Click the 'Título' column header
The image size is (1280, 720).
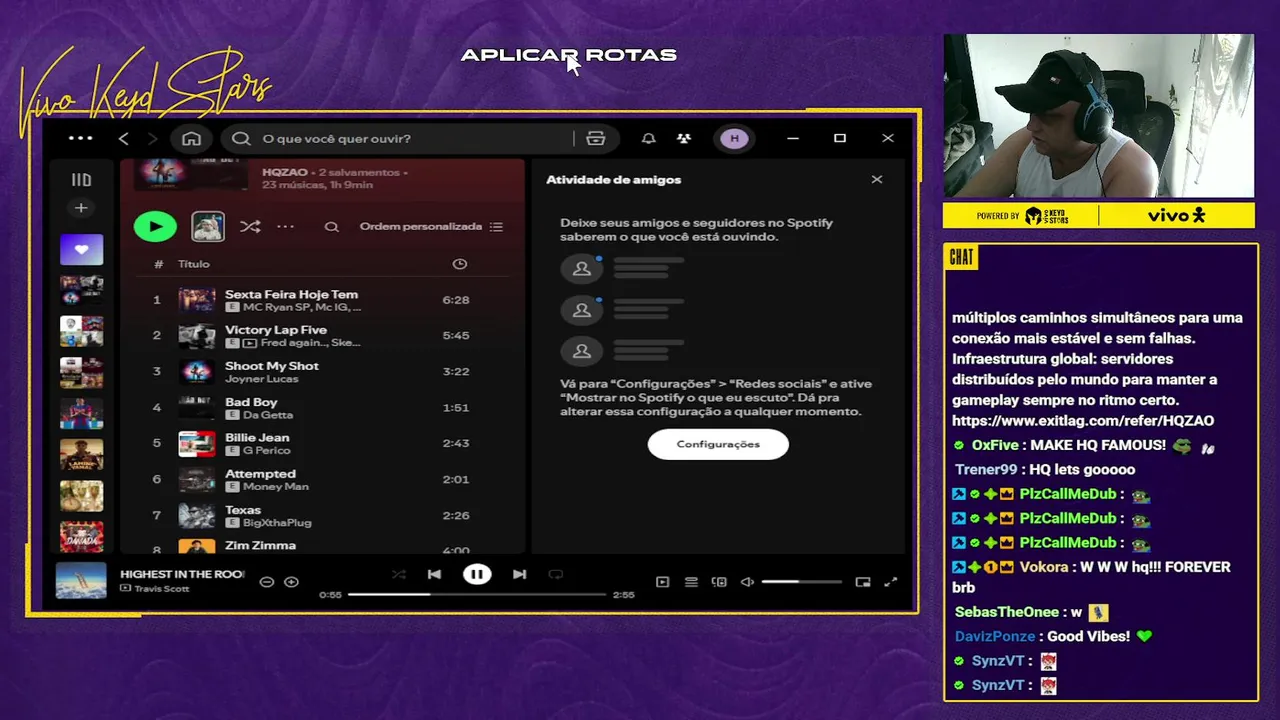[194, 264]
